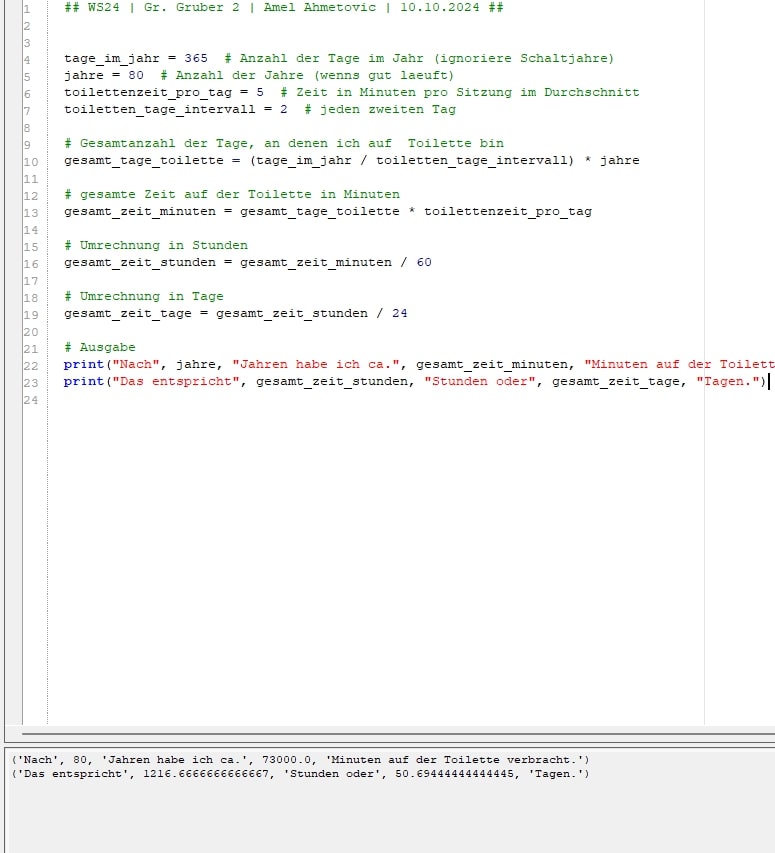The width and height of the screenshot is (775, 853).
Task: Click 'Minuten auf der Toilette verbracht.' in output
Action: pos(454,759)
